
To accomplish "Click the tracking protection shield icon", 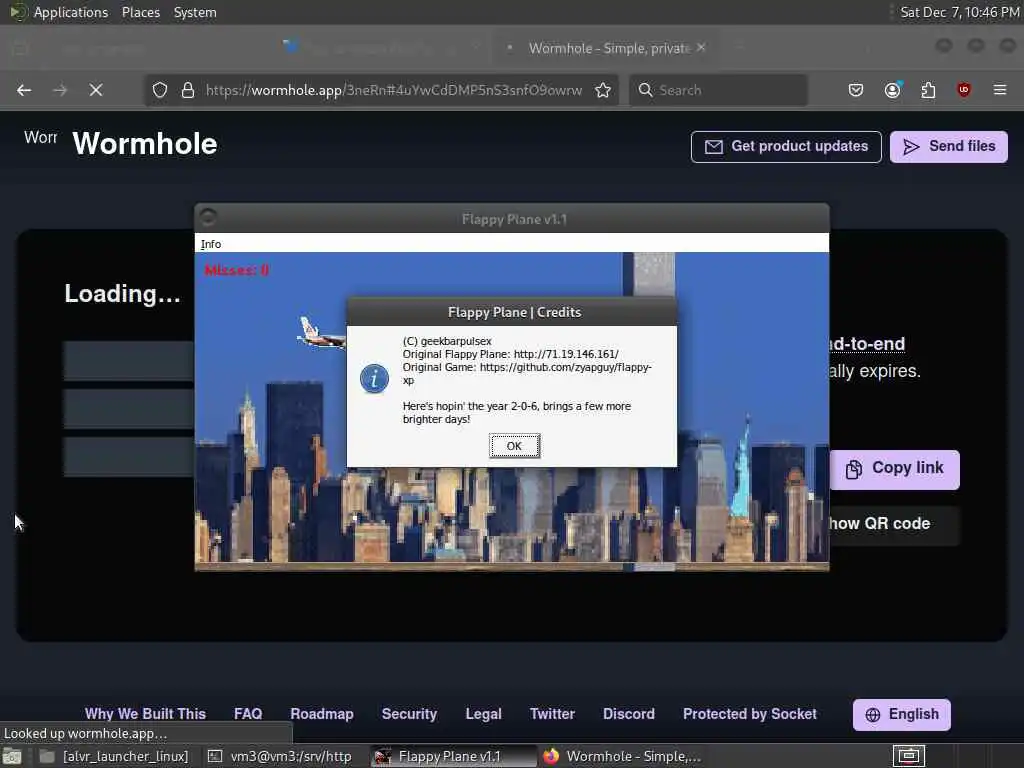I will pyautogui.click(x=160, y=90).
